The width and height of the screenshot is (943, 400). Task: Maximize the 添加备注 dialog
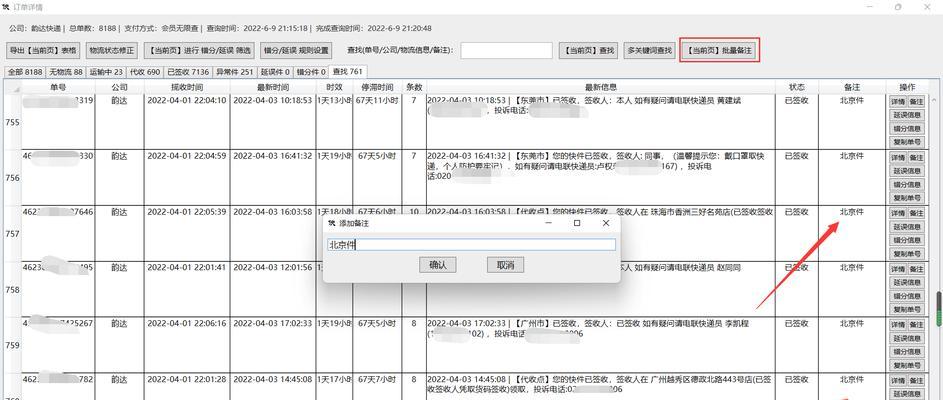pos(577,223)
